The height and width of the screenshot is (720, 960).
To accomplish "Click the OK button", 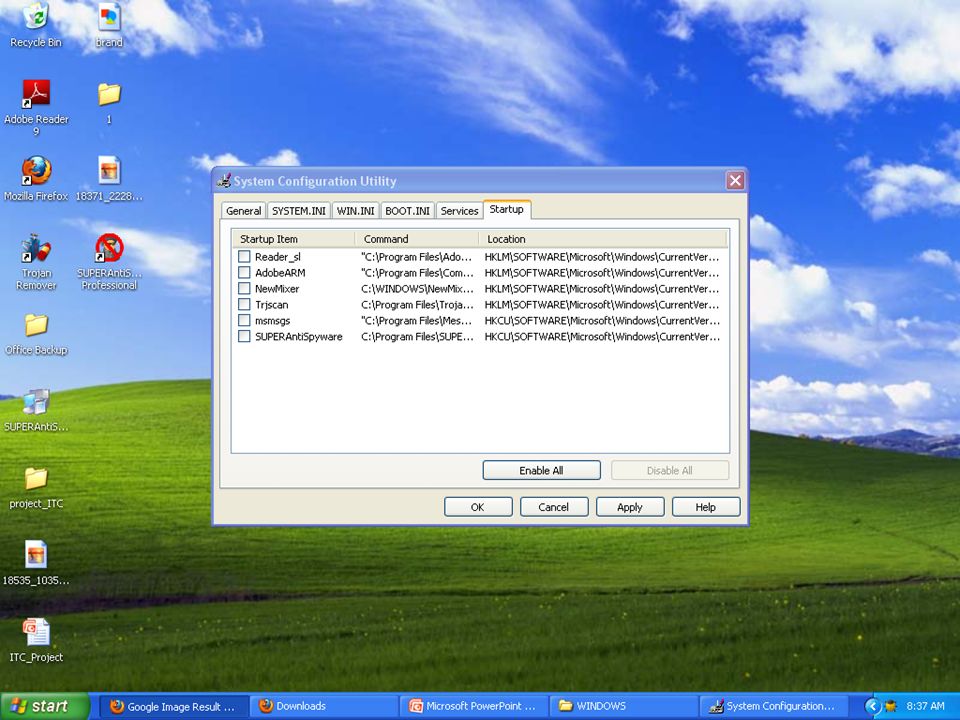I will 478,507.
